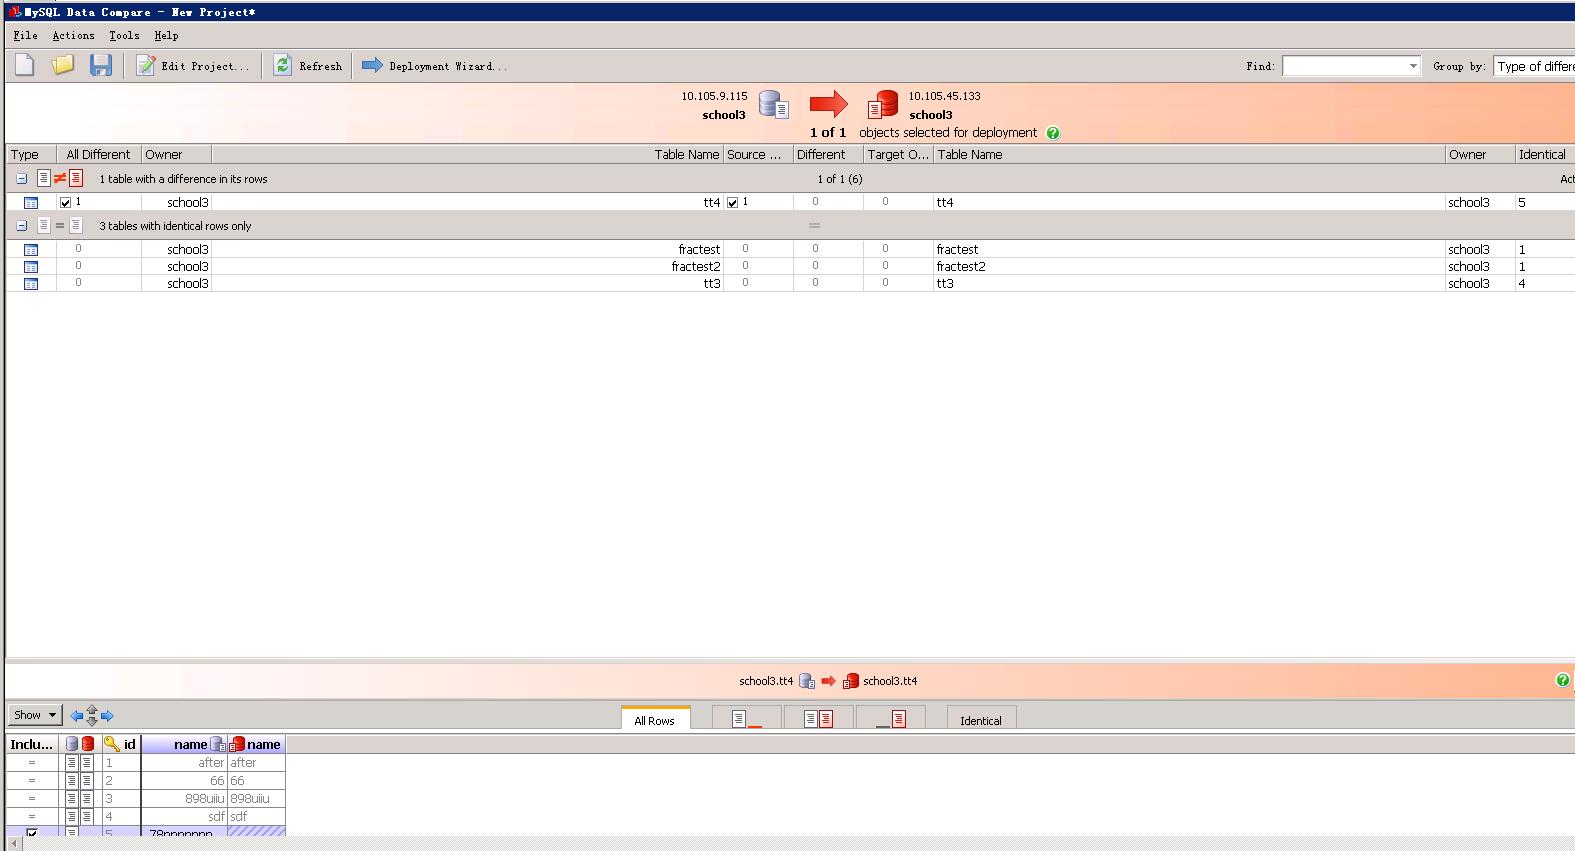Open the Help menu
This screenshot has width=1575, height=851.
tap(166, 35)
